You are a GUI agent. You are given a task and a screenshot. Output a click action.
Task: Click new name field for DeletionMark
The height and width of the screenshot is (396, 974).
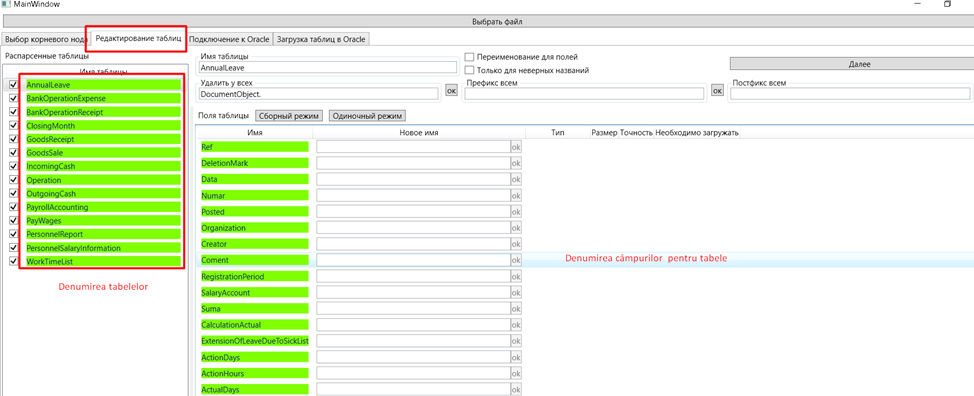(413, 163)
